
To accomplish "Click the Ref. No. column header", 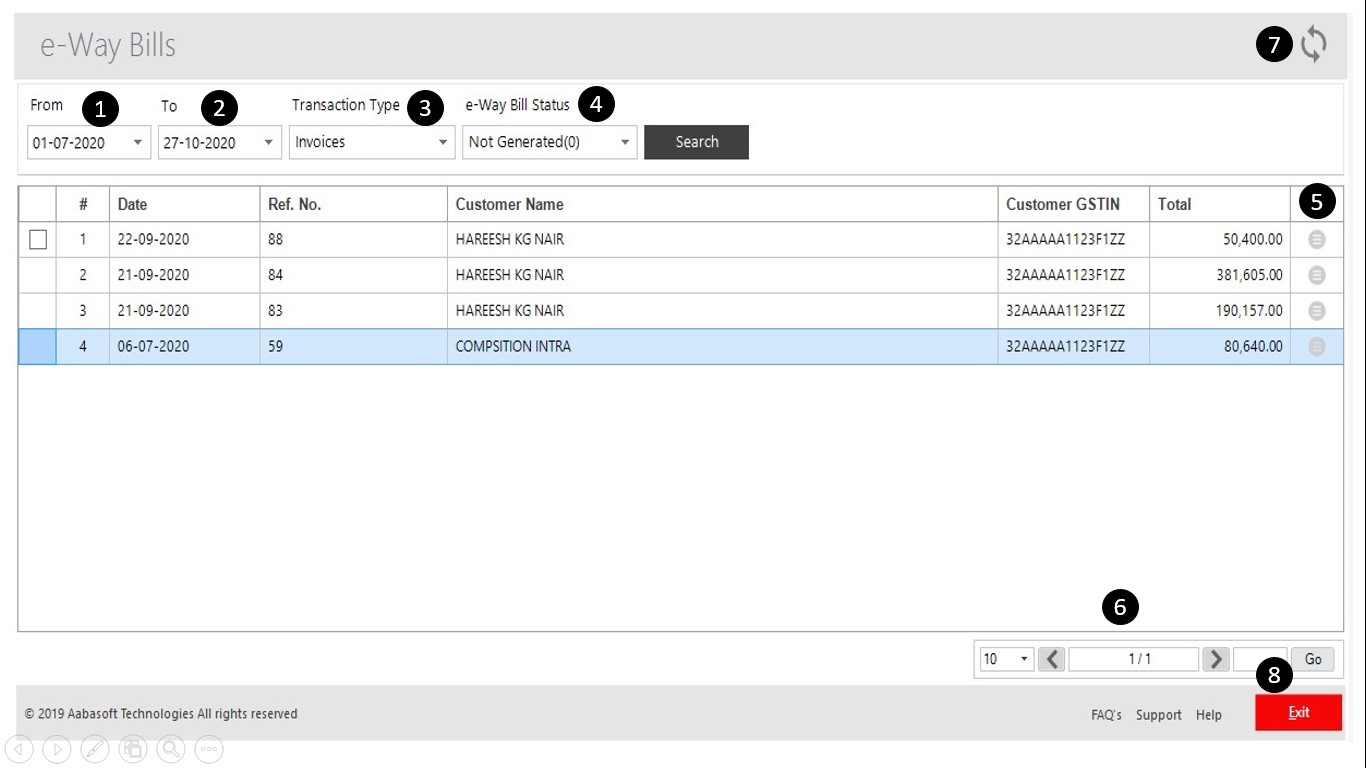I will click(x=354, y=204).
